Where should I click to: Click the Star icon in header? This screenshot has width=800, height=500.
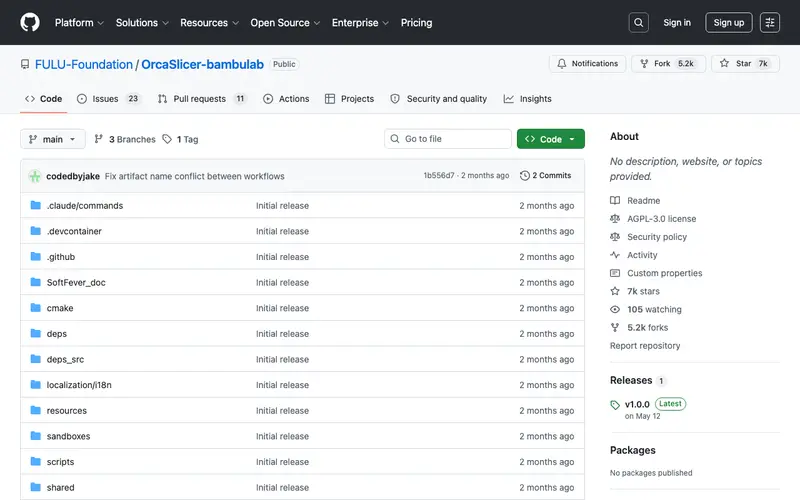tap(724, 63)
